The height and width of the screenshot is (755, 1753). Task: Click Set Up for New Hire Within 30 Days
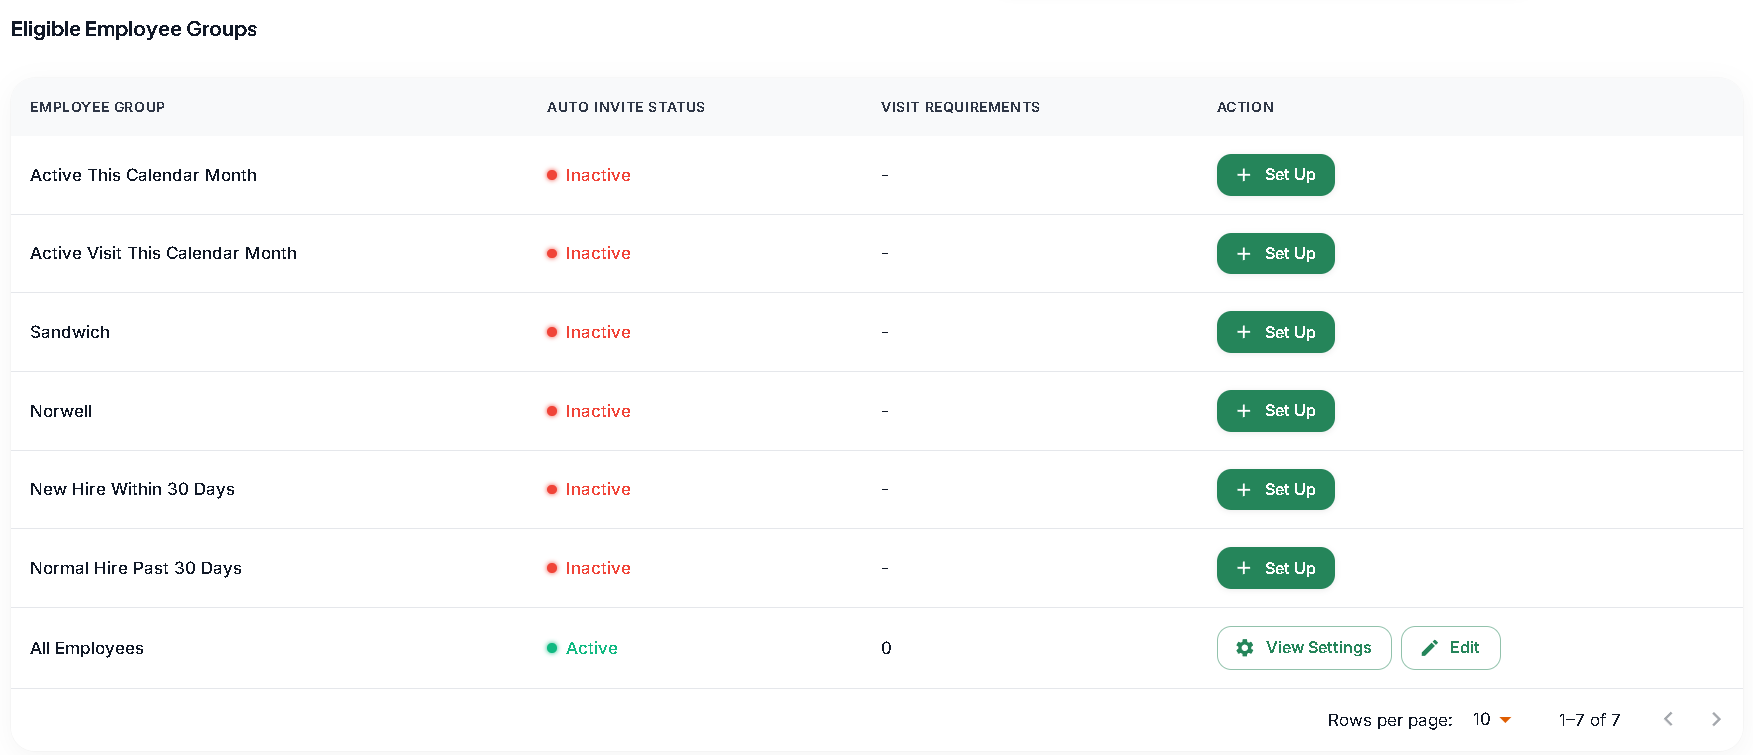(x=1275, y=490)
